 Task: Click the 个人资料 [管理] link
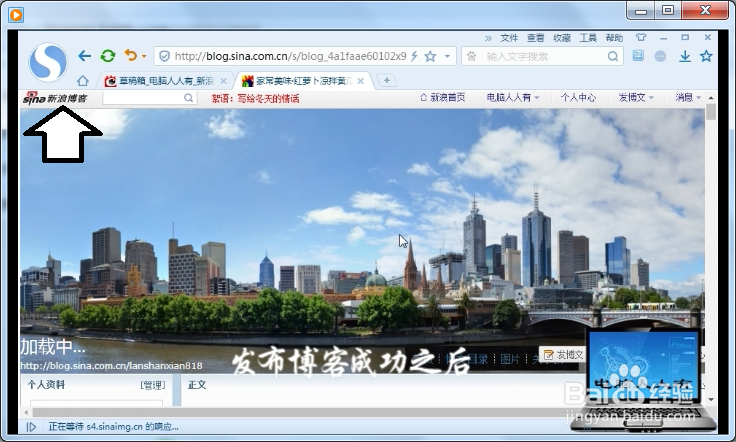tap(153, 385)
